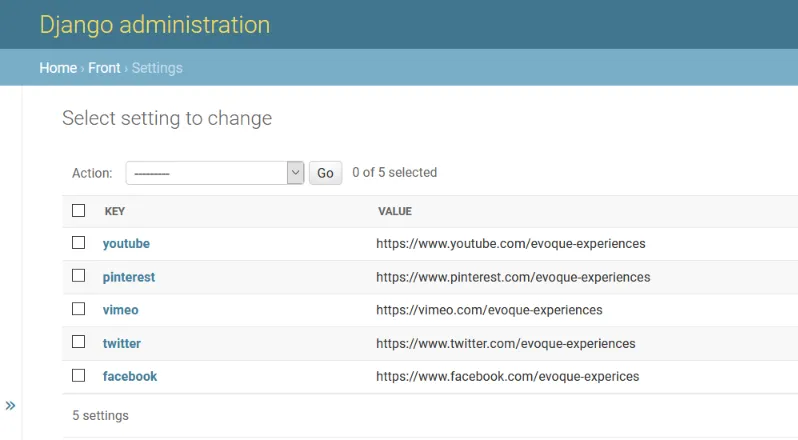Open the Action dropdown menu
Screen dimensions: 798x440
pos(214,173)
